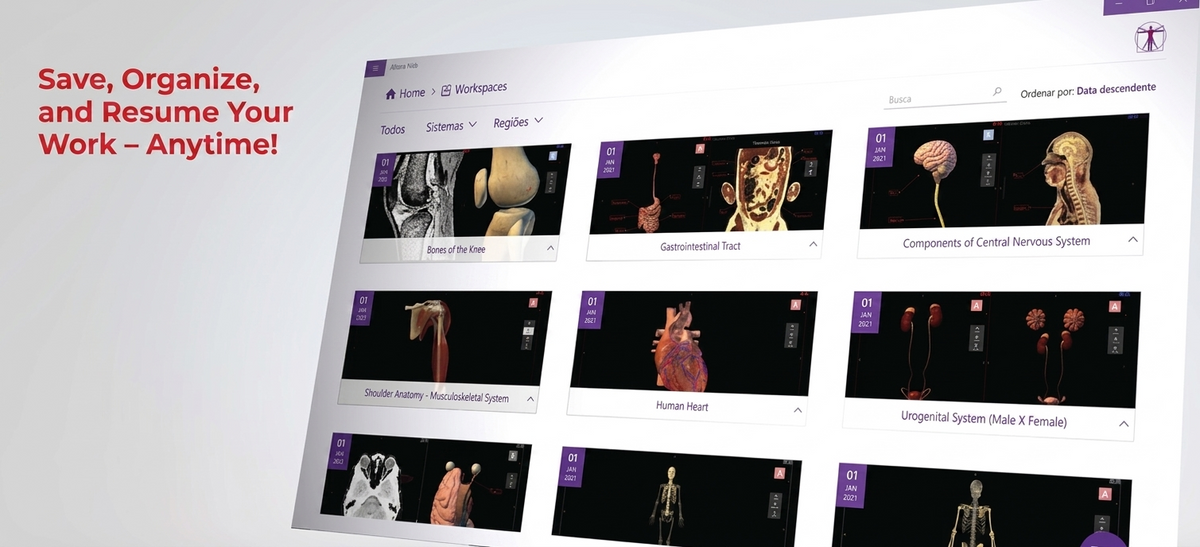1200x547 pixels.
Task: Click the 'Bones of the Knee' title
Action: (456, 250)
